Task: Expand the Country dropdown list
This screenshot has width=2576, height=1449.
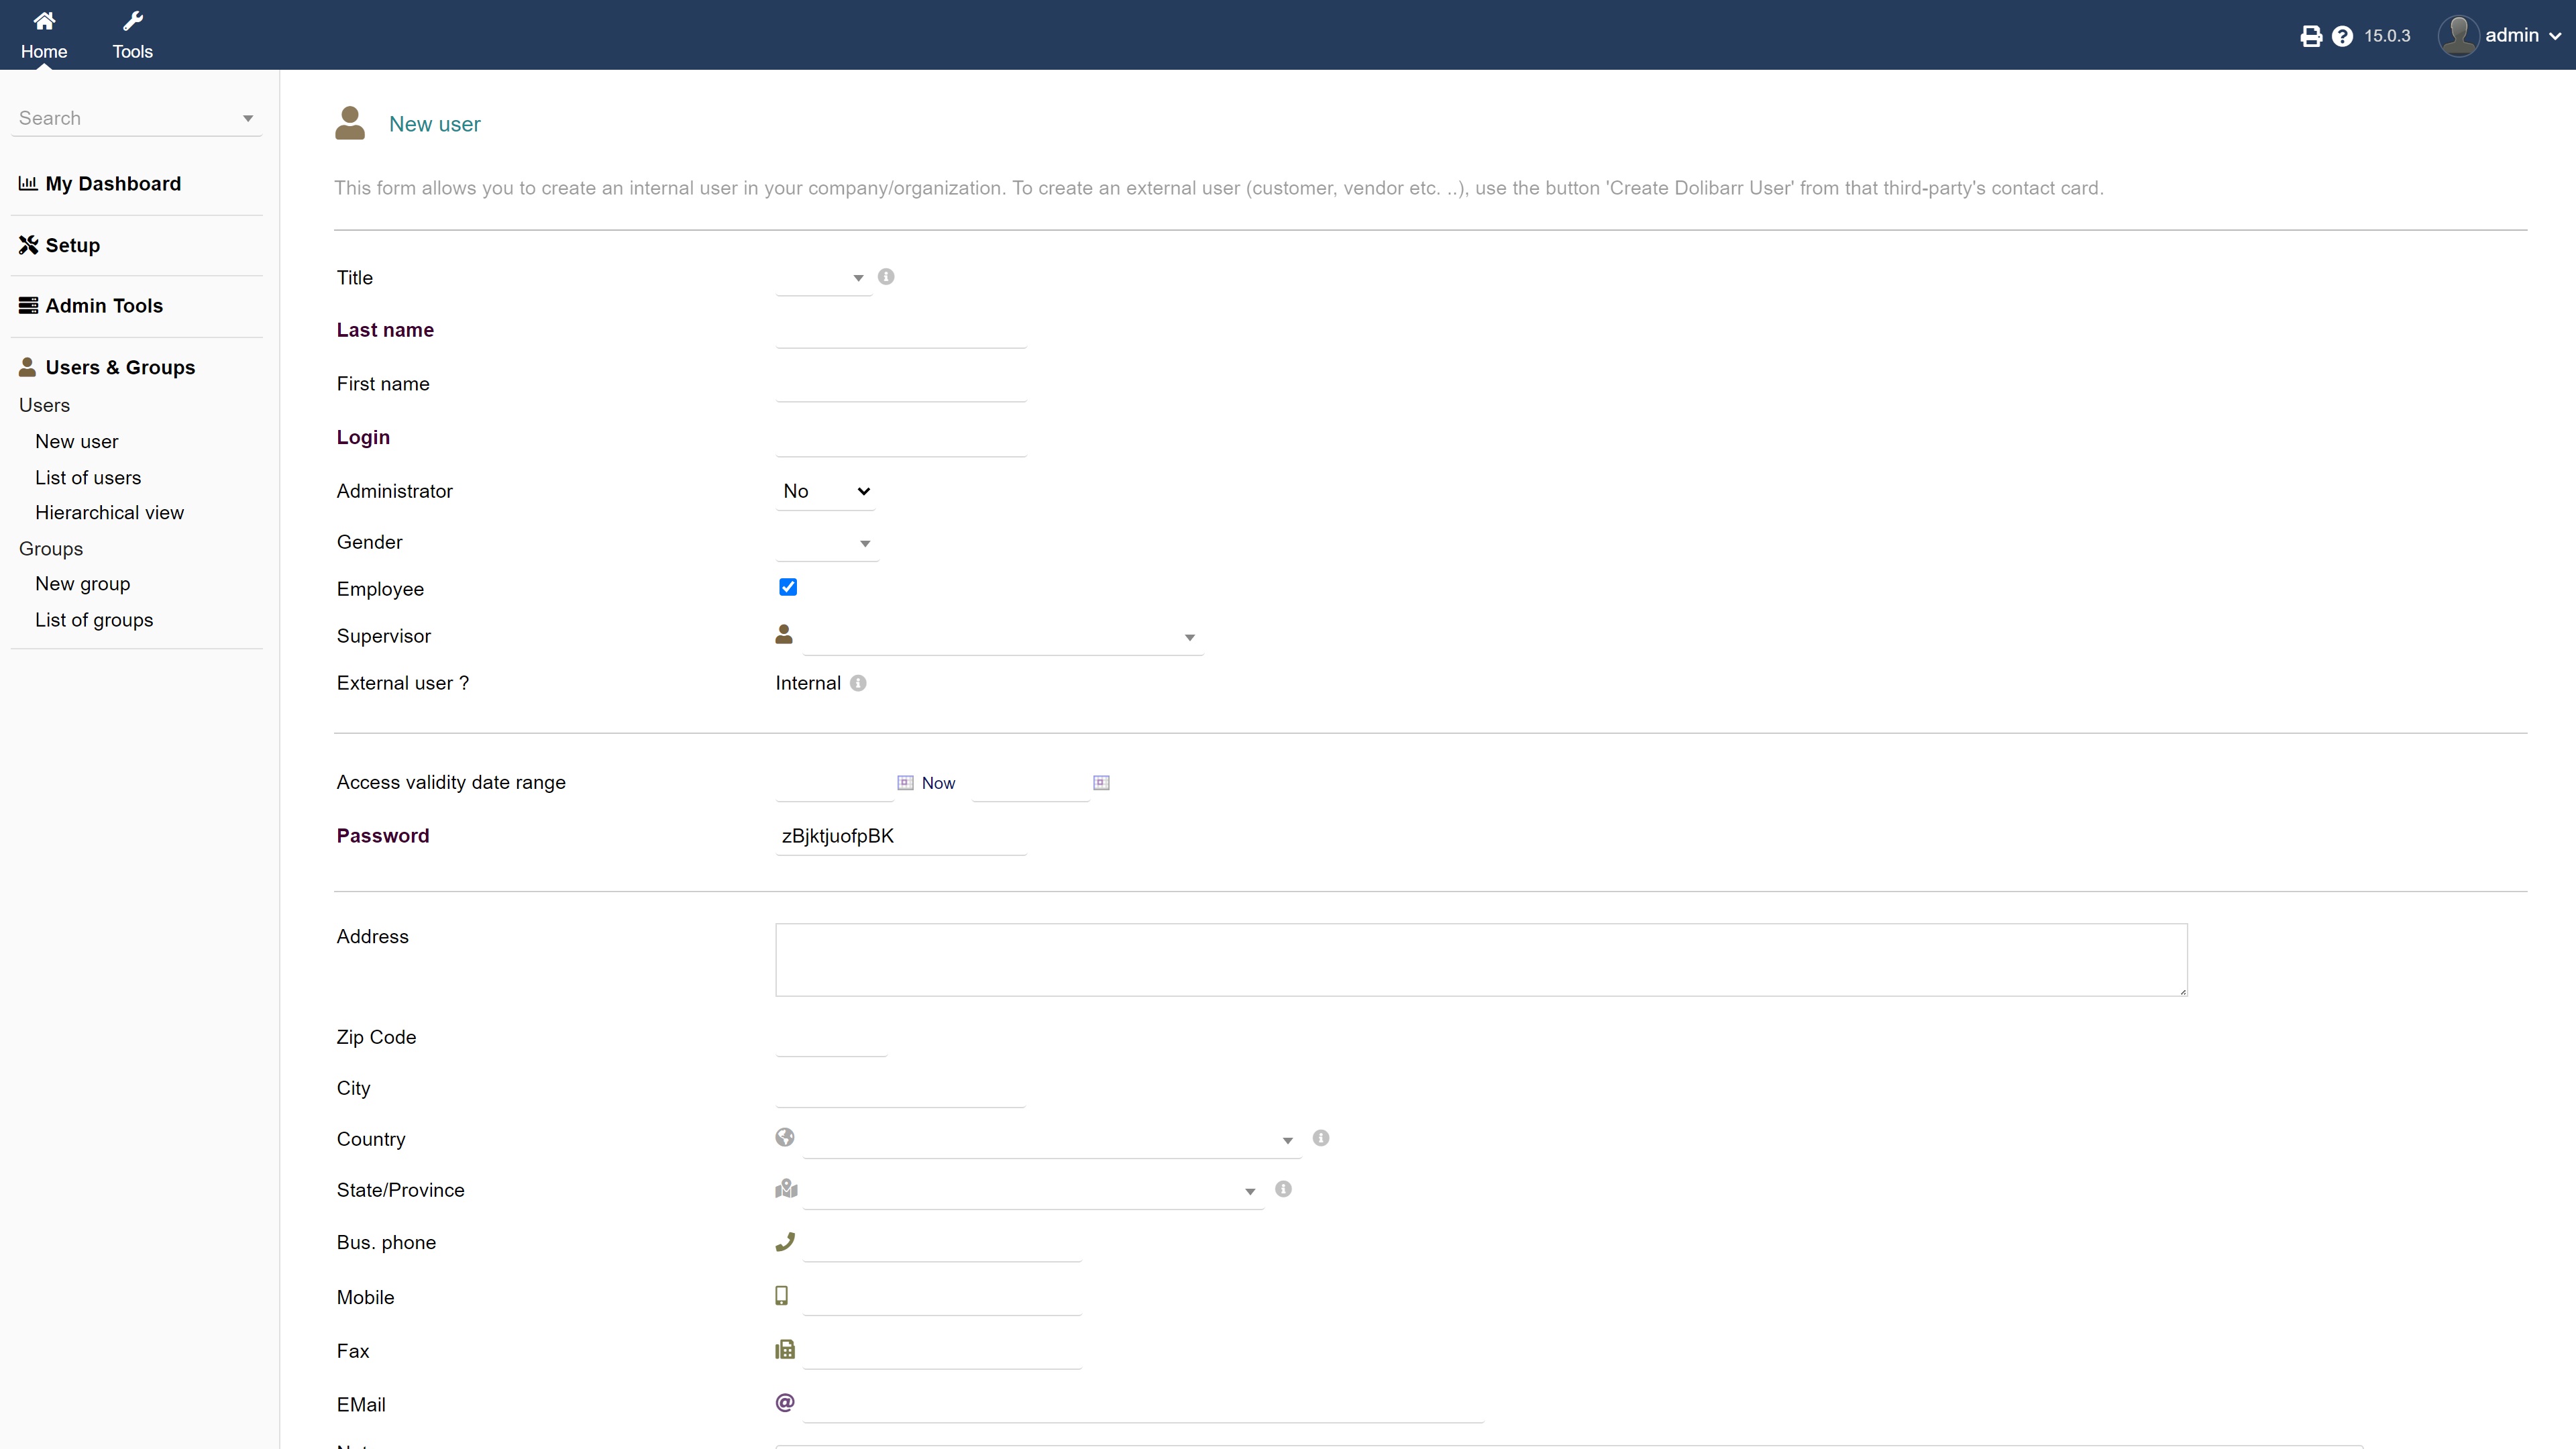Action: [x=1050, y=1140]
